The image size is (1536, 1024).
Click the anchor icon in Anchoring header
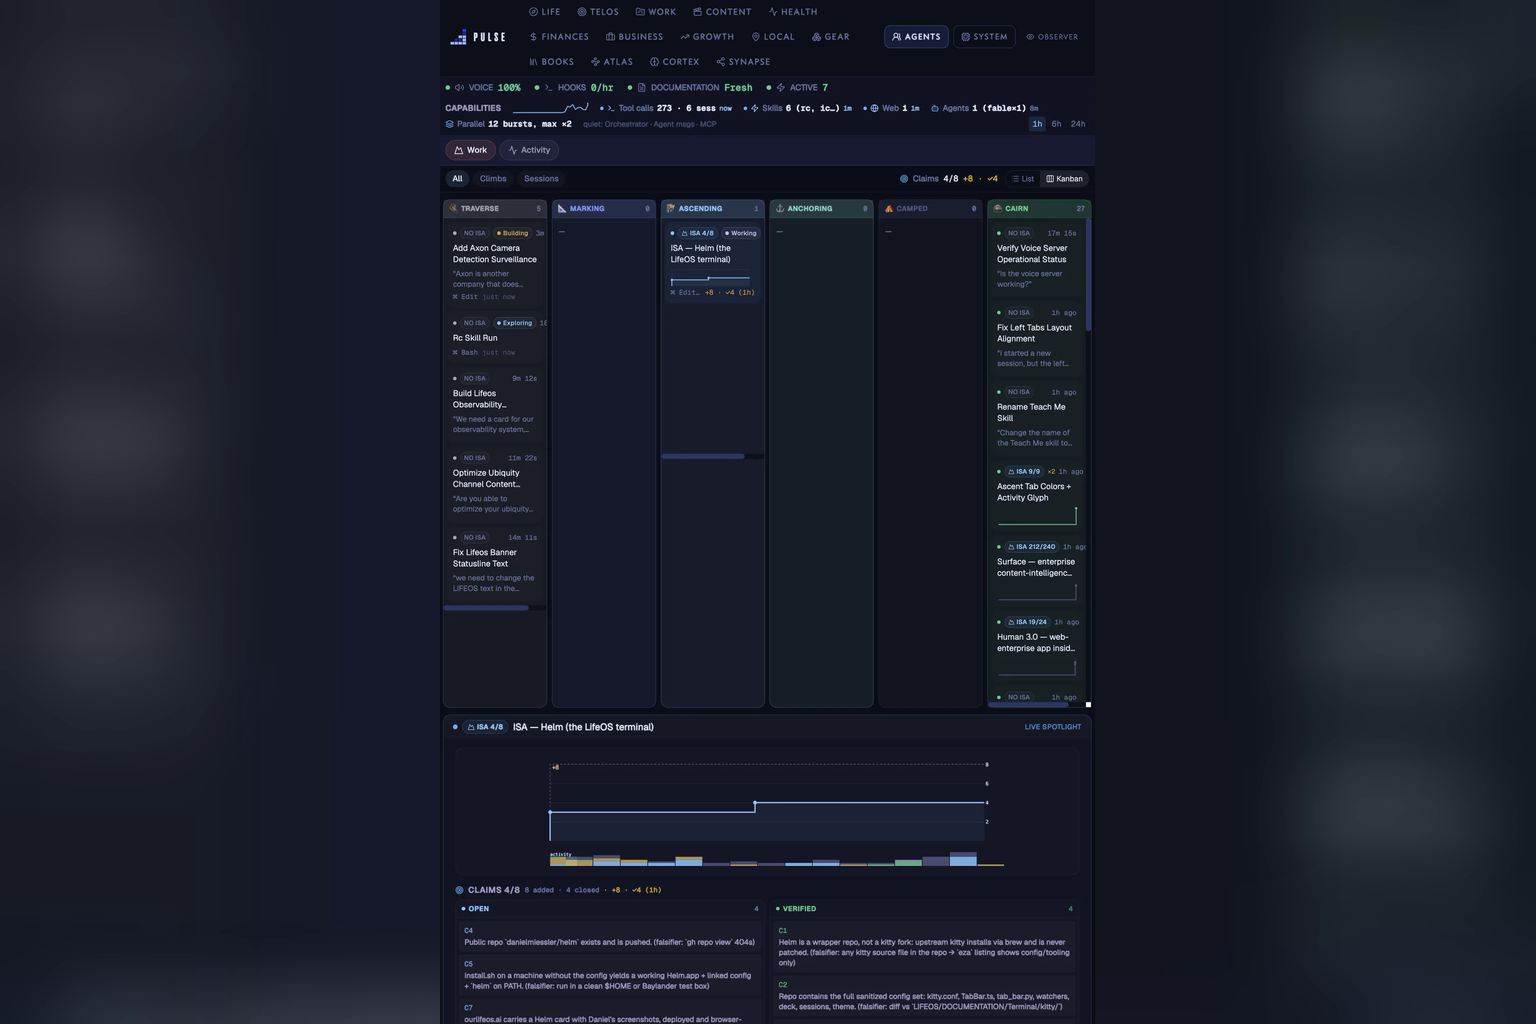(x=780, y=209)
